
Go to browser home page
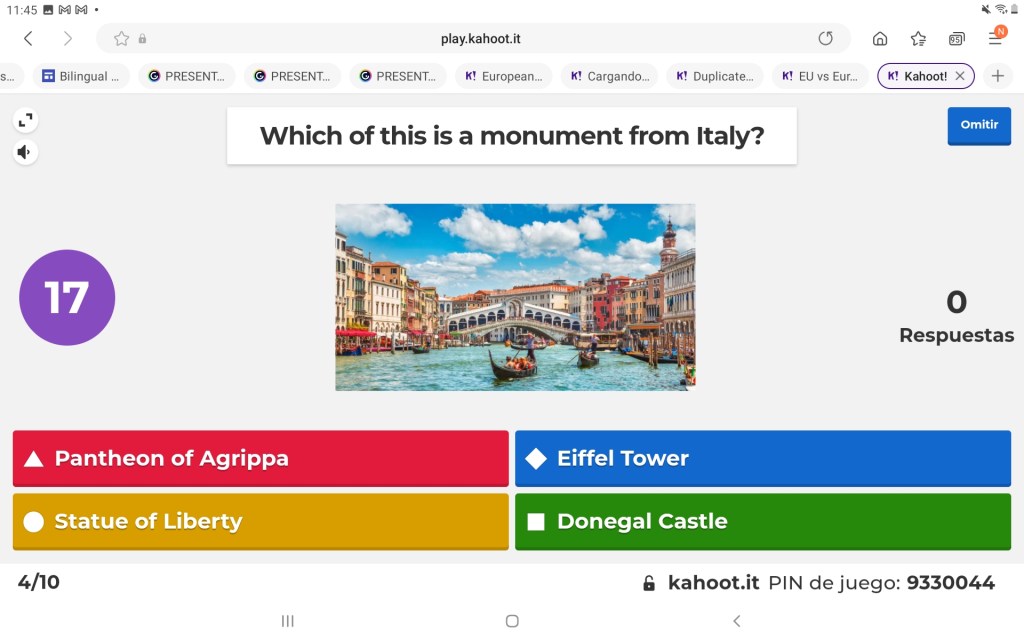(x=880, y=39)
